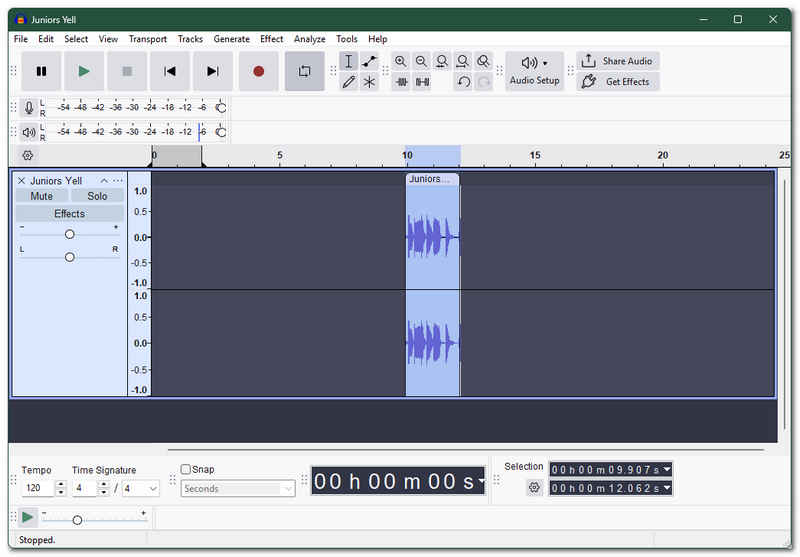
Task: Click Play-at-Speed green button
Action: click(x=28, y=518)
